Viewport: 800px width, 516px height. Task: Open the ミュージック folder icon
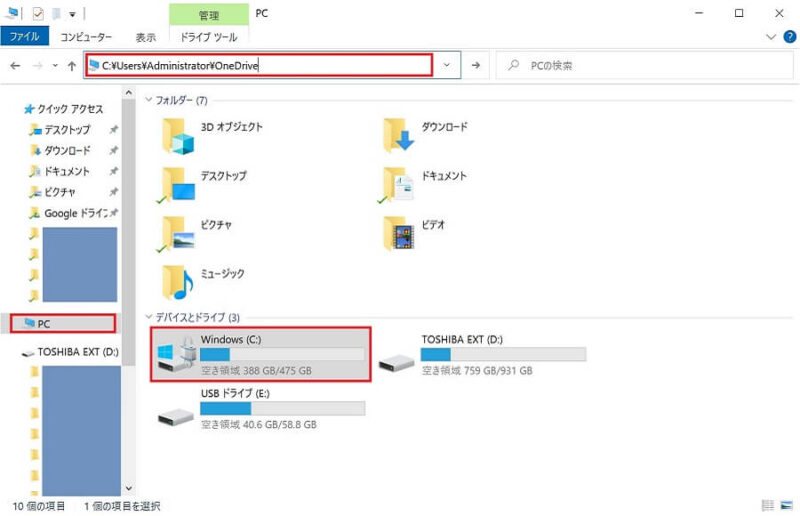[x=178, y=282]
